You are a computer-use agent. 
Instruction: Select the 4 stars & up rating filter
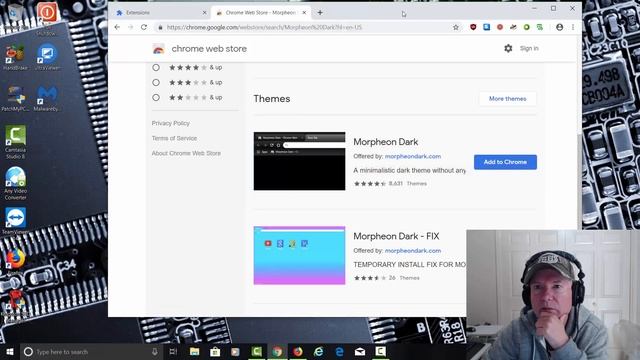pyautogui.click(x=156, y=67)
